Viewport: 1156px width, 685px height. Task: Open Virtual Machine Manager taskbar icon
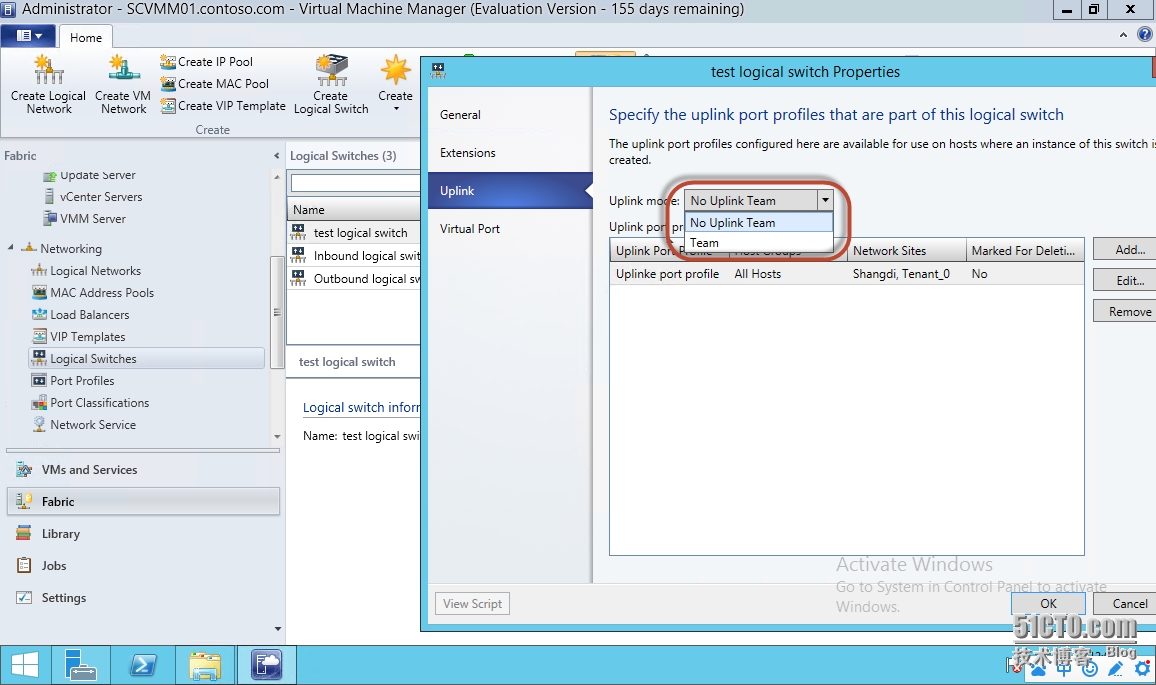[x=266, y=665]
